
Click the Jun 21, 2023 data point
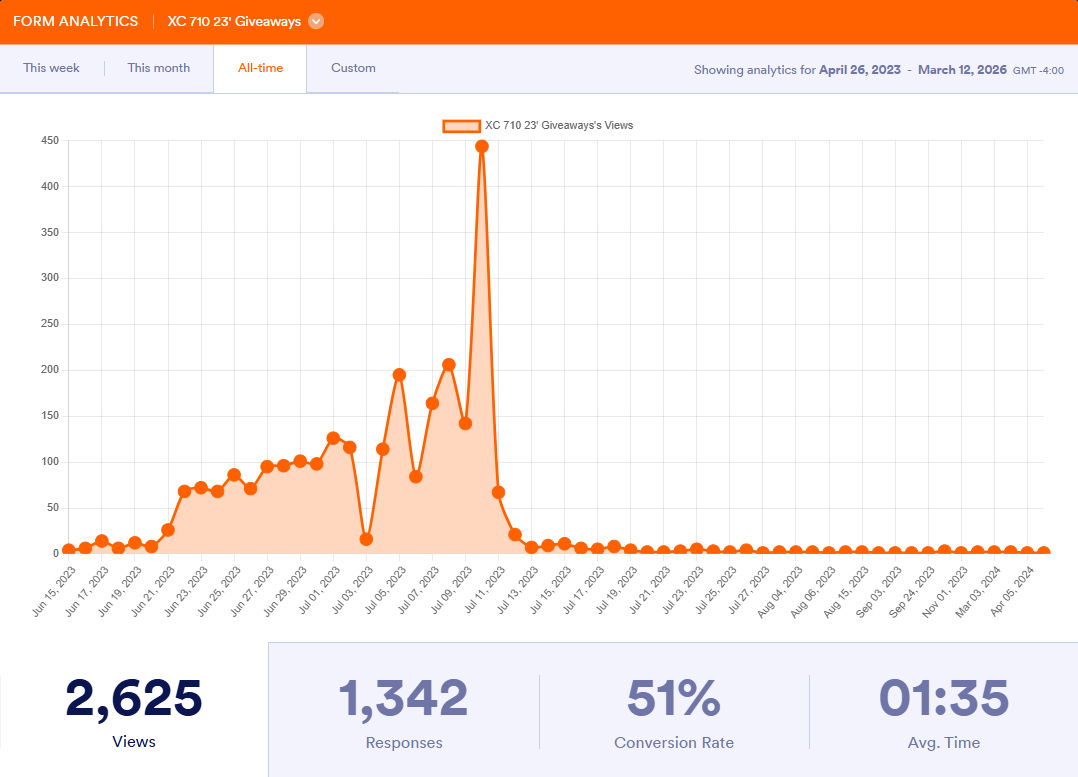pyautogui.click(x=168, y=530)
